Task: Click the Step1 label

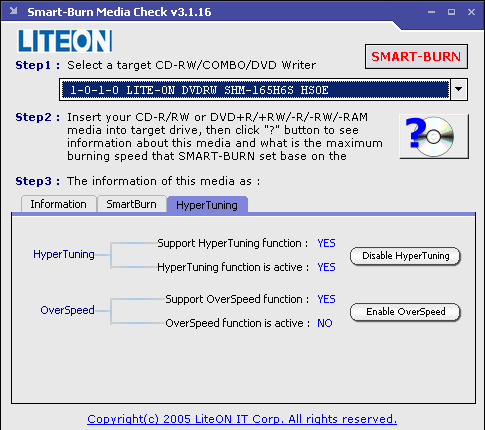Action: (x=38, y=65)
